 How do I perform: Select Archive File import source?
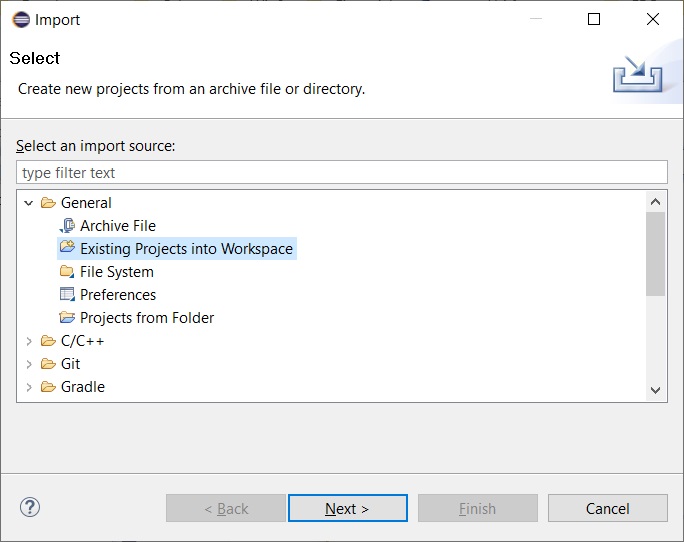[118, 226]
